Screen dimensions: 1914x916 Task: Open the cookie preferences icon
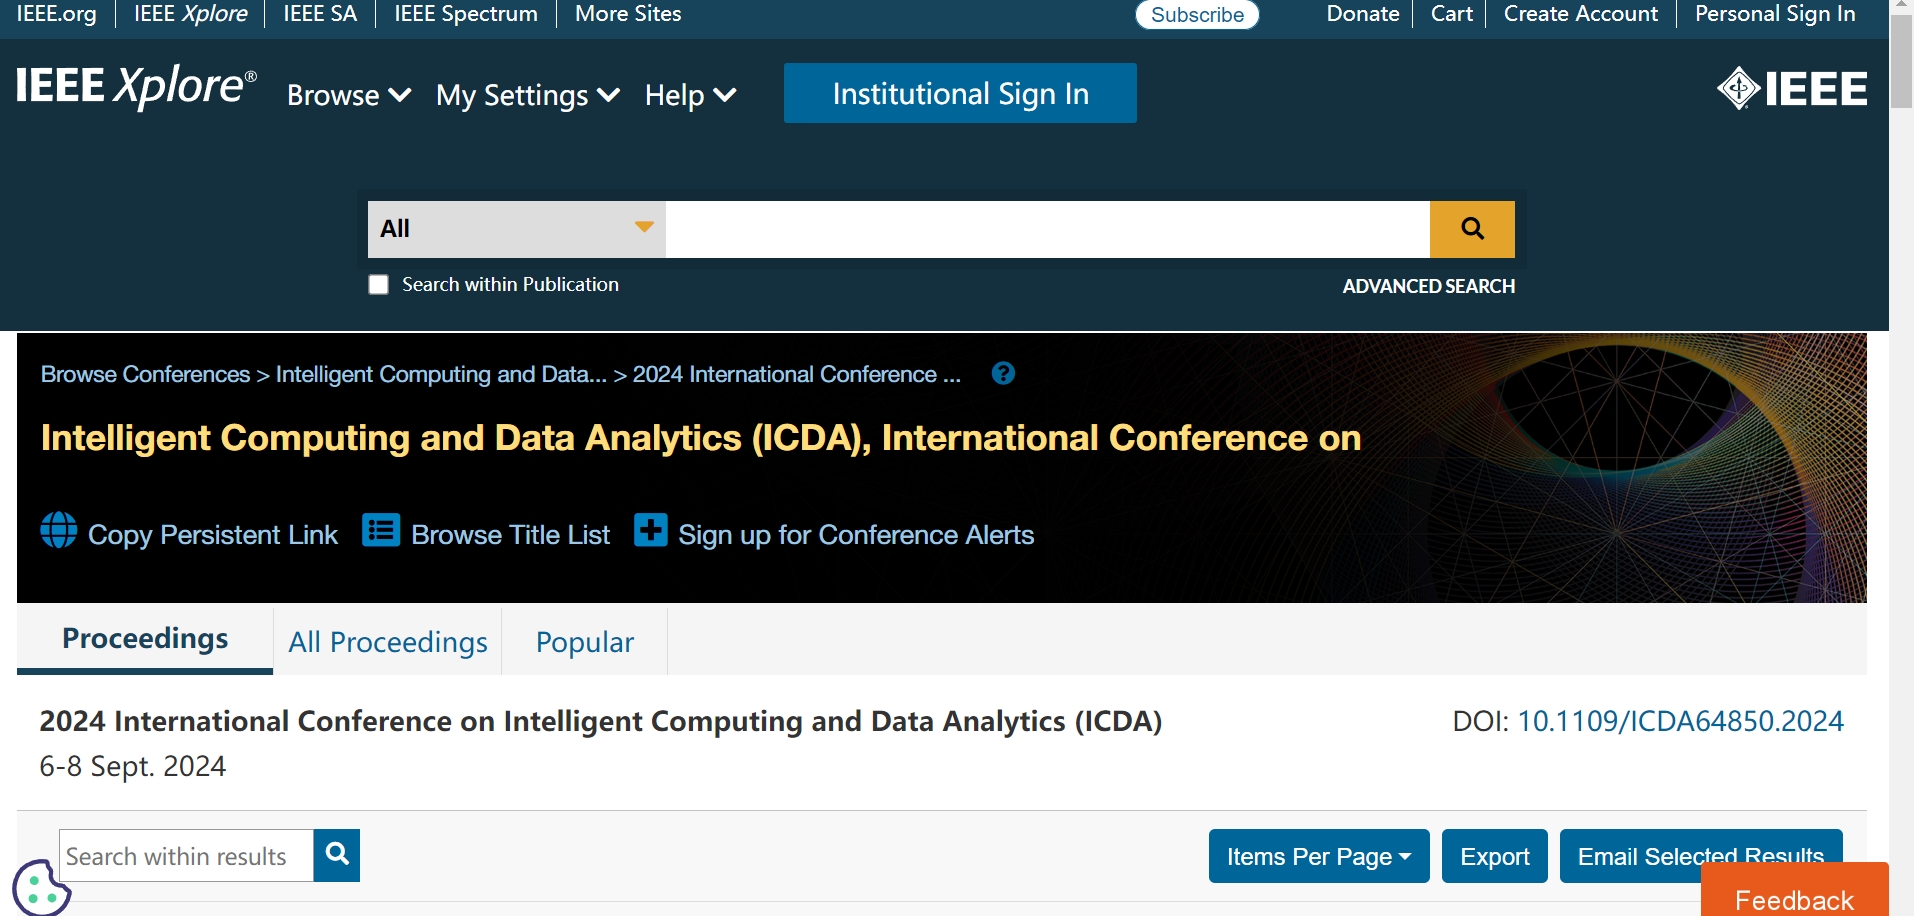[x=41, y=888]
